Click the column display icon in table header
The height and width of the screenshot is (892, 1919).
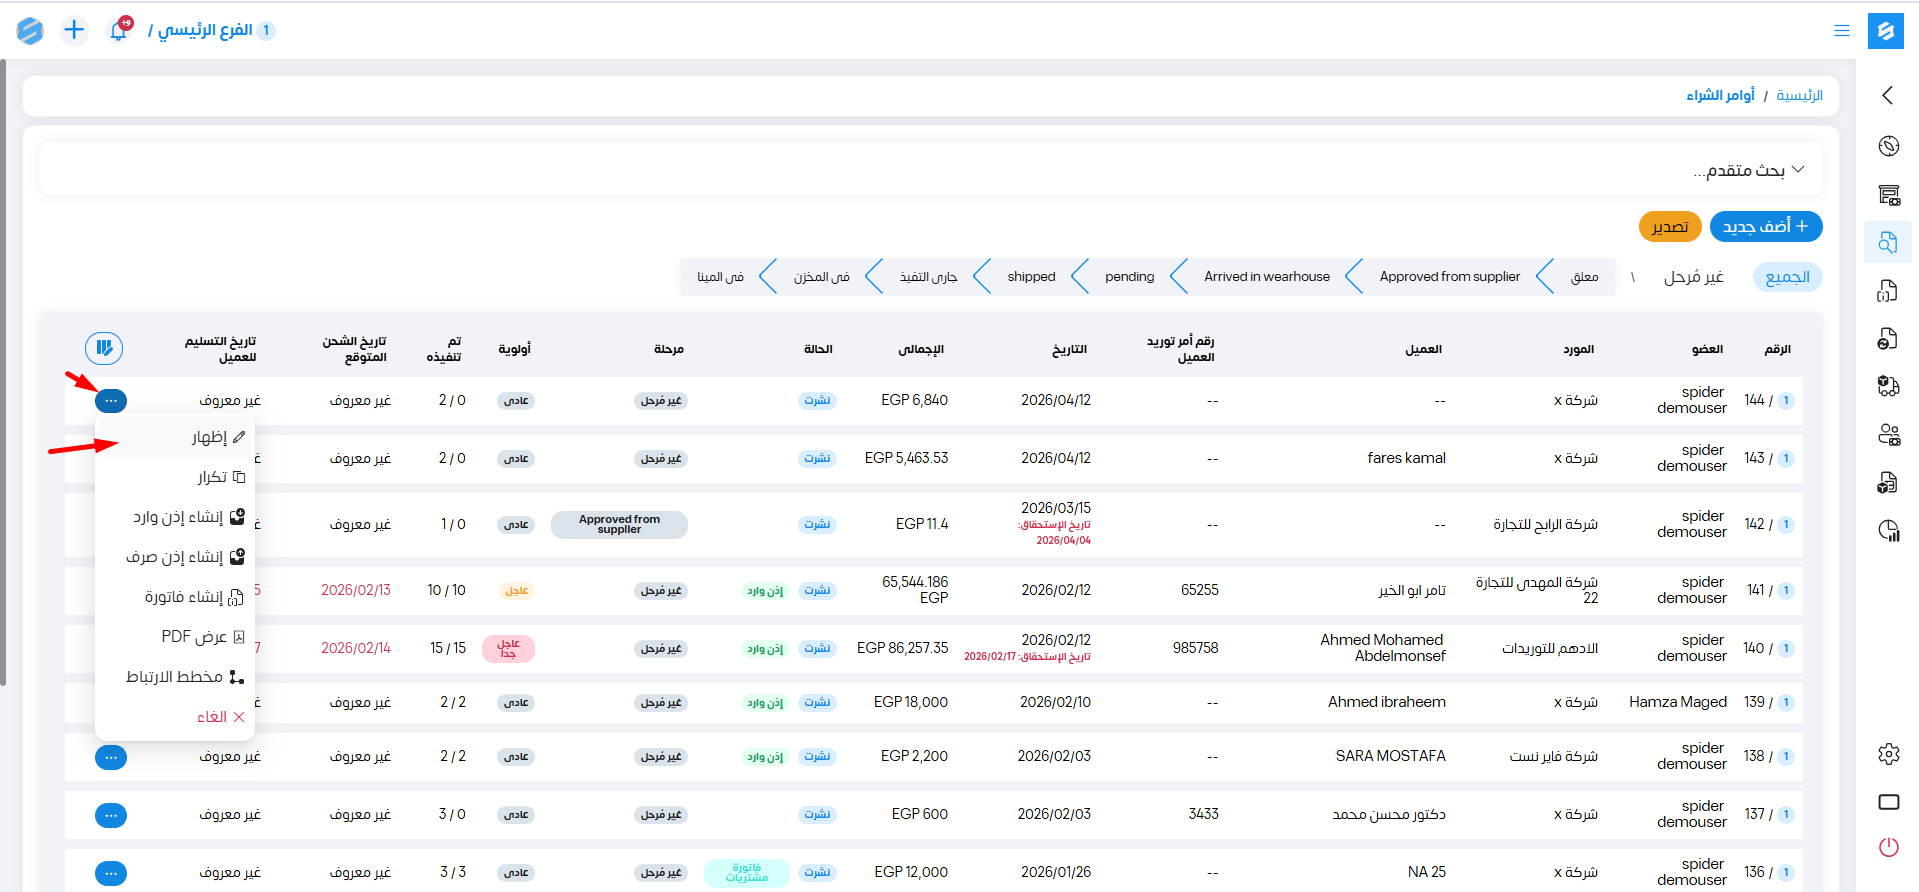[x=104, y=348]
